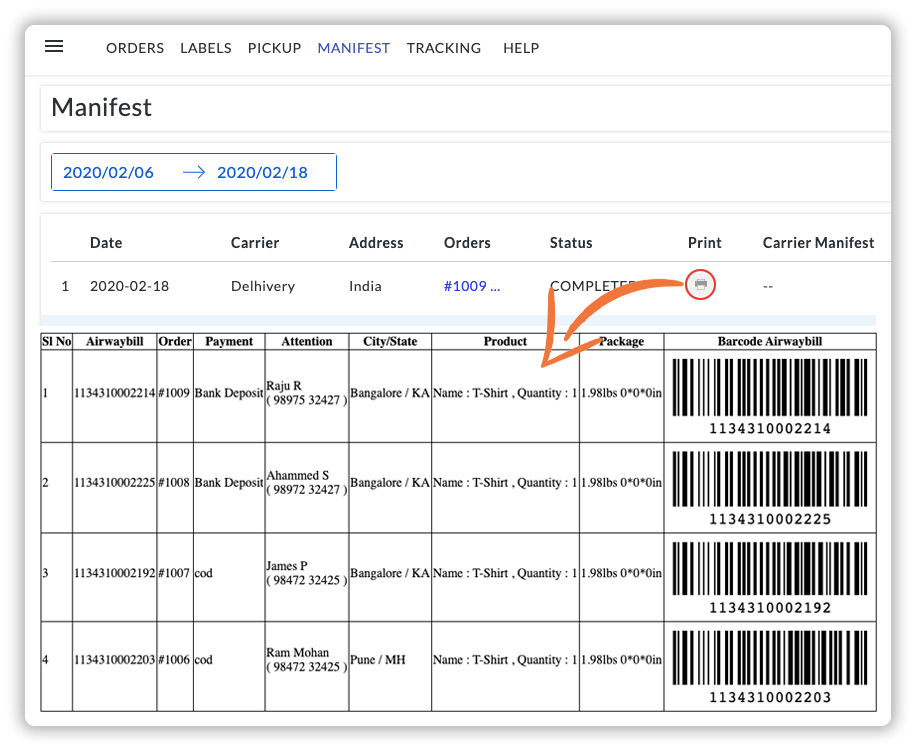The width and height of the screenshot is (915, 749).
Task: Select the MANIFEST tab
Action: tap(354, 48)
